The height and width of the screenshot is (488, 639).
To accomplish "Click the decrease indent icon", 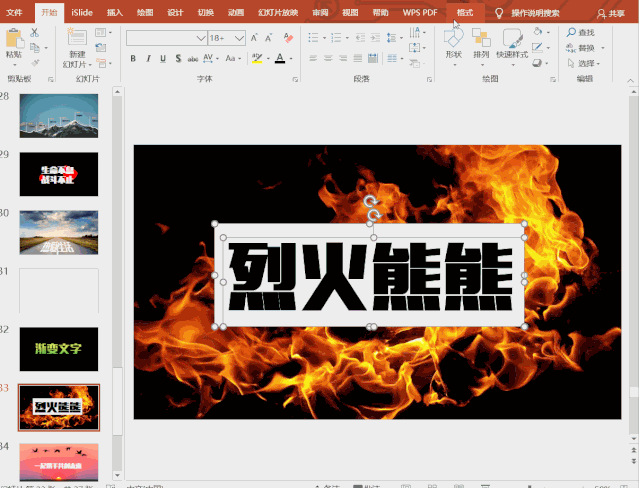I will click(x=360, y=38).
